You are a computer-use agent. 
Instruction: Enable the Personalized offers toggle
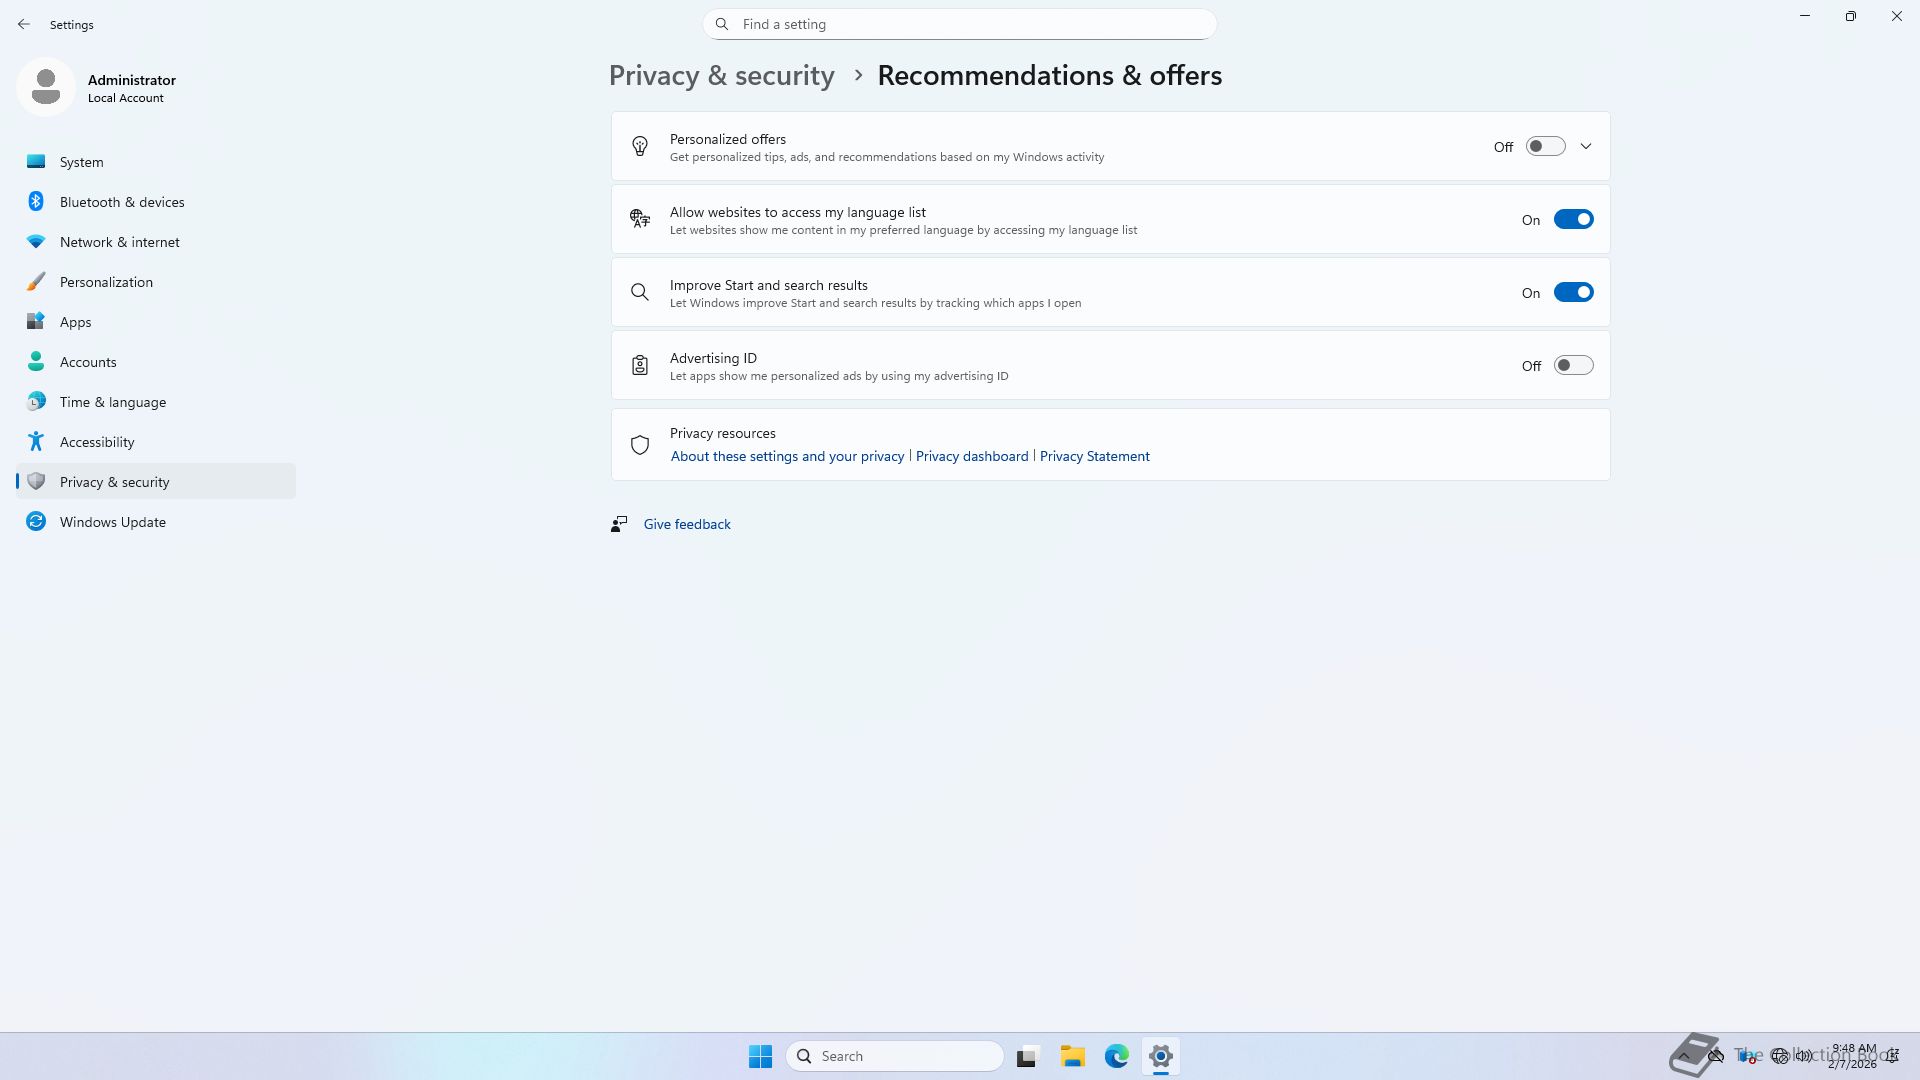point(1545,147)
